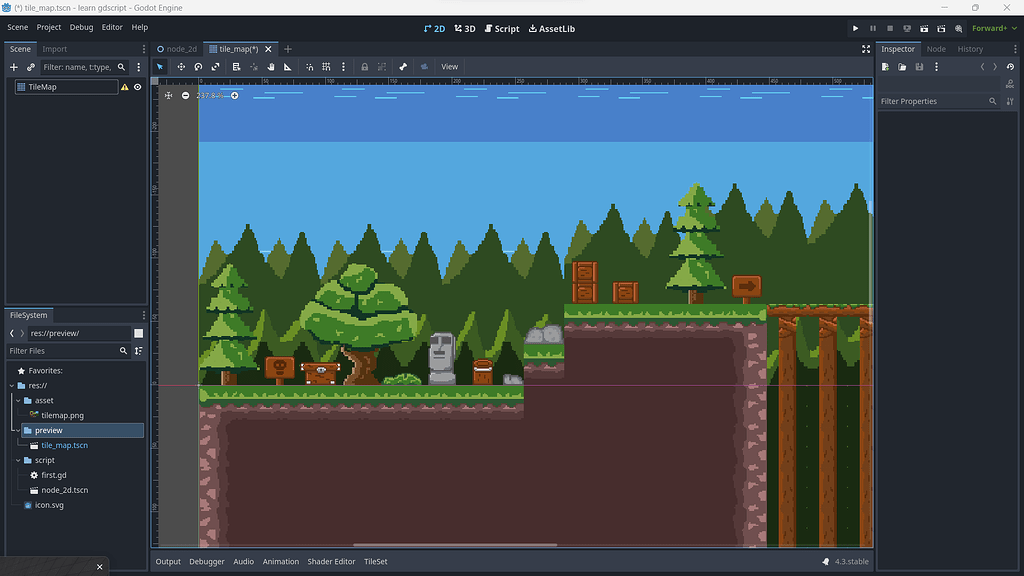Open snapping options via the vertical dots
The height and width of the screenshot is (576, 1024).
344,66
